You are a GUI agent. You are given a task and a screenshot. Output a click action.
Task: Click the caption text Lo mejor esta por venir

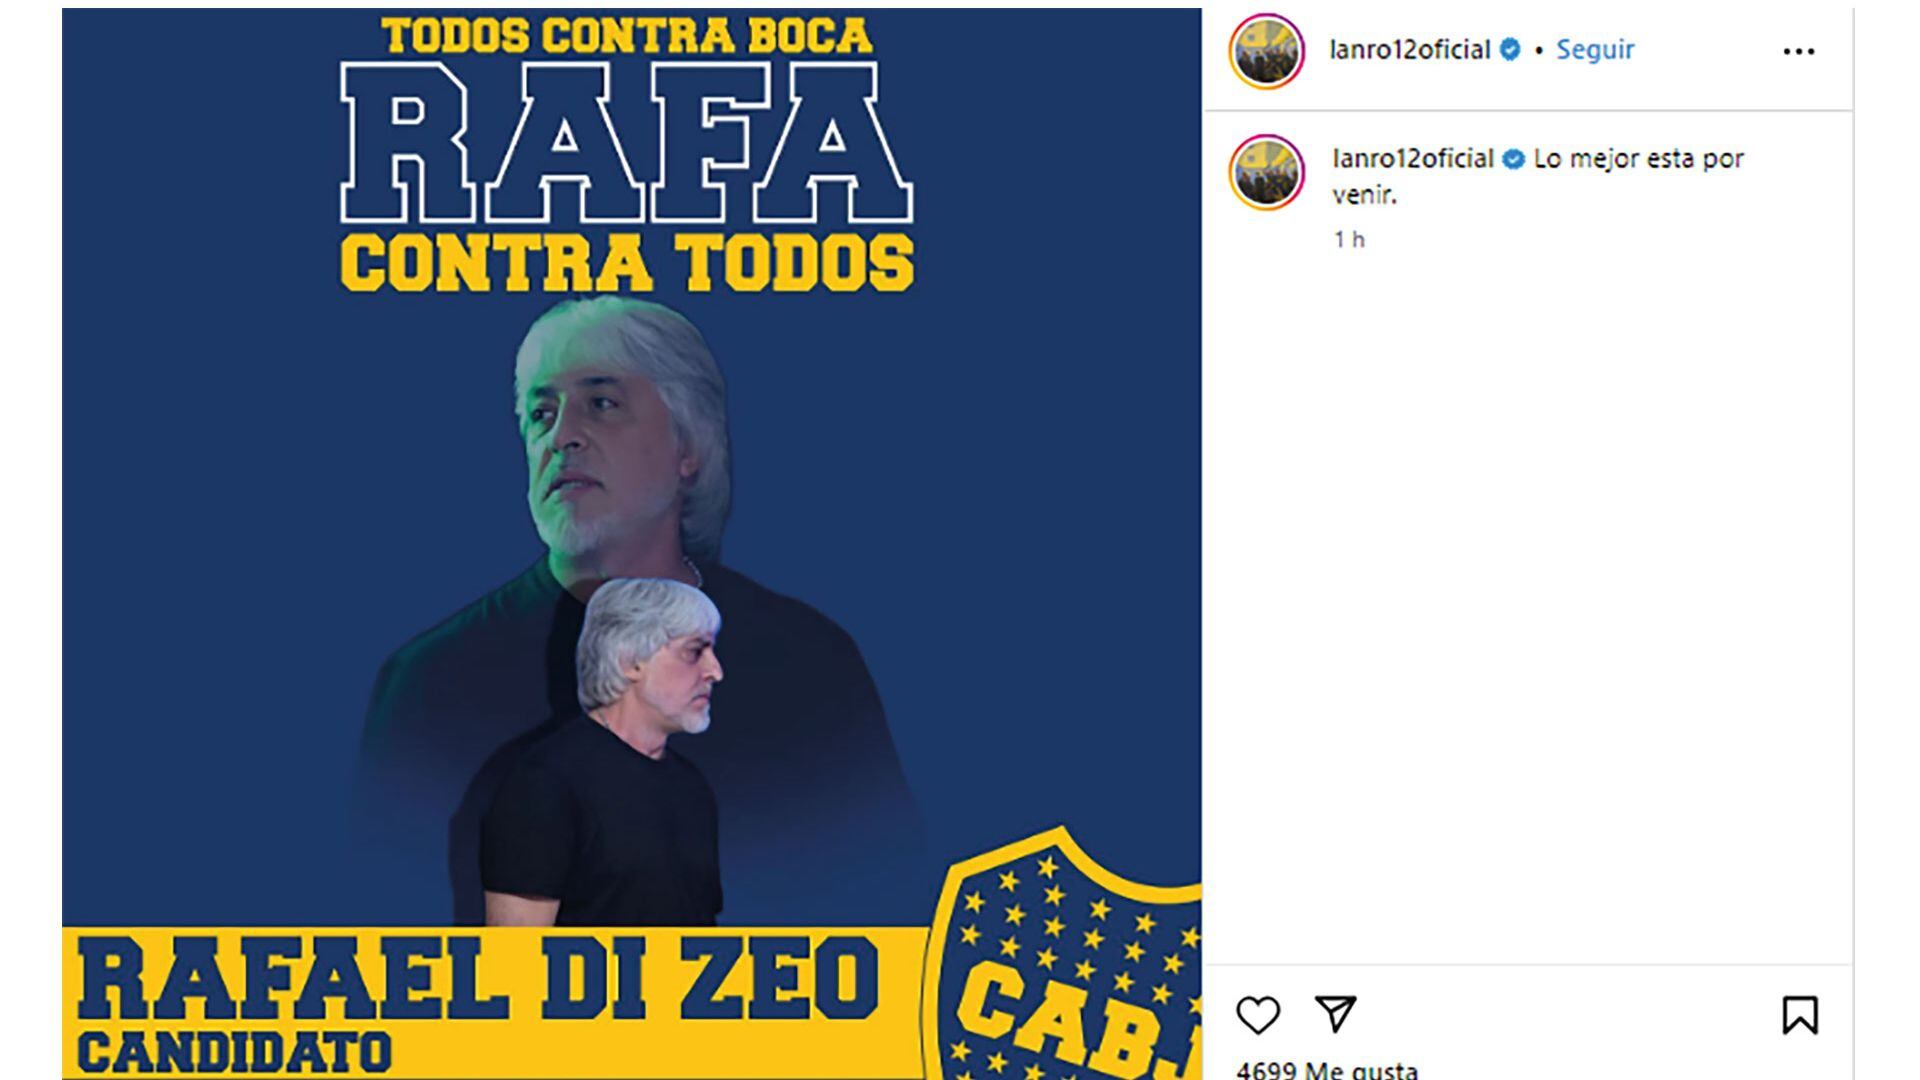pyautogui.click(x=1538, y=176)
